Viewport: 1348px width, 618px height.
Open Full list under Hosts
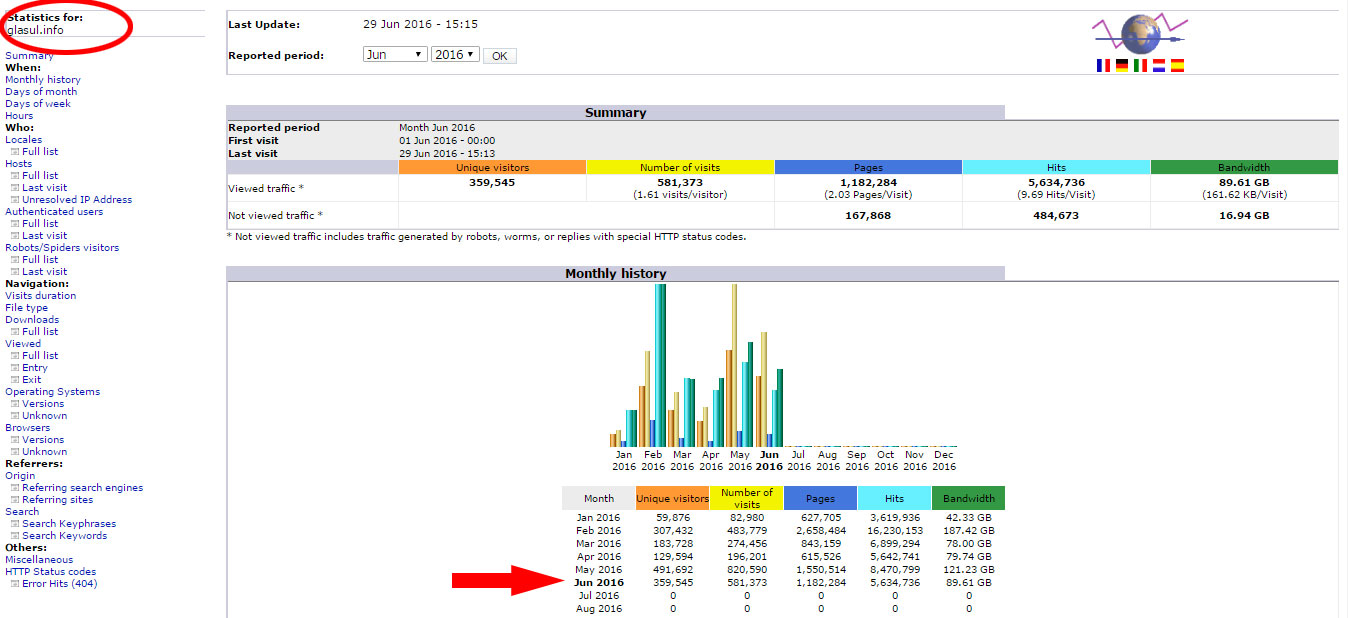point(40,176)
